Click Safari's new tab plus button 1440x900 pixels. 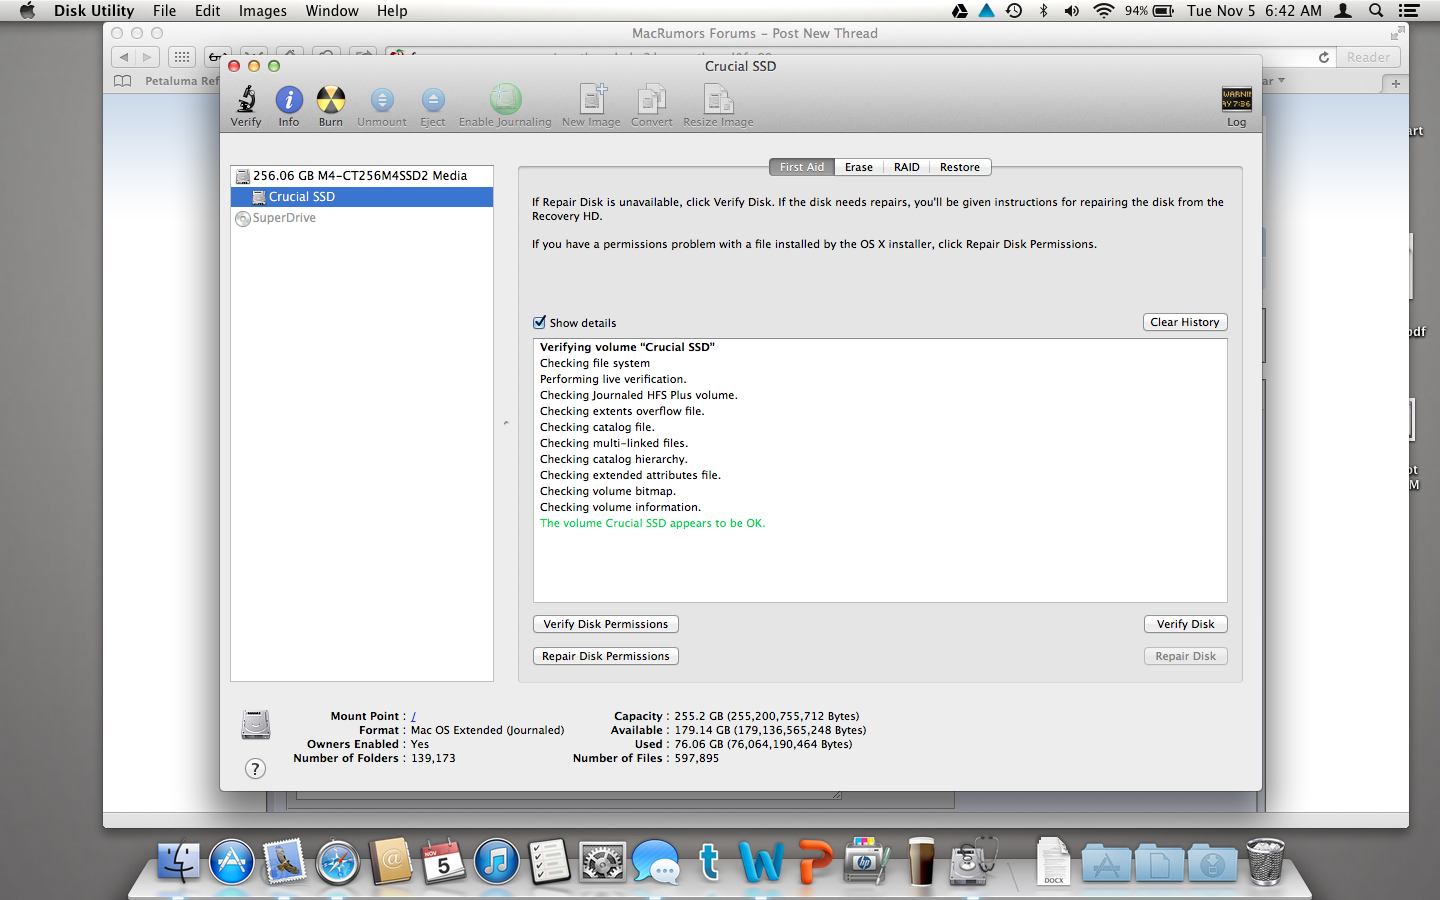[1396, 84]
